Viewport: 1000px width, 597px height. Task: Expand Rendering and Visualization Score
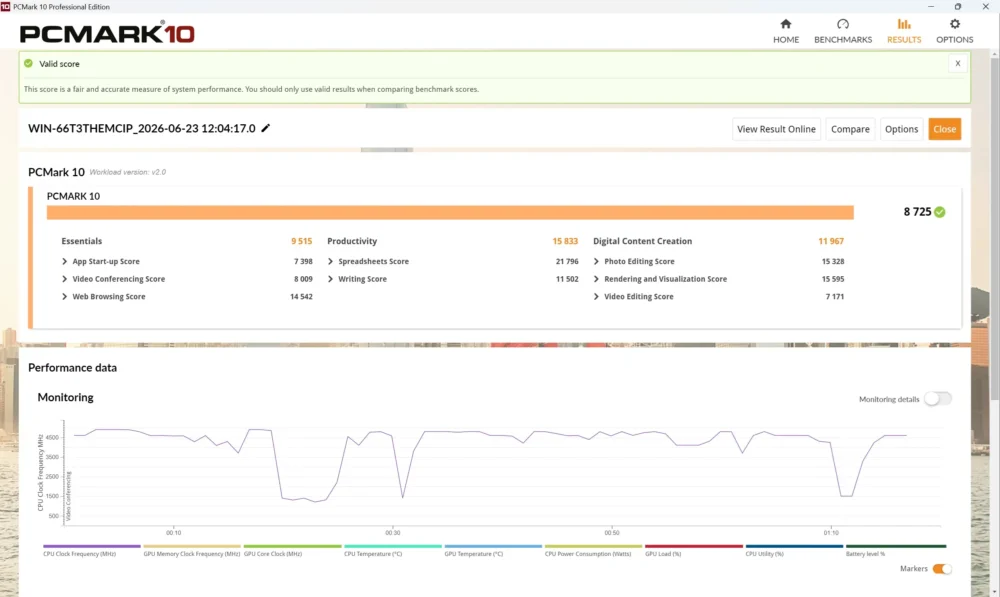[596, 279]
